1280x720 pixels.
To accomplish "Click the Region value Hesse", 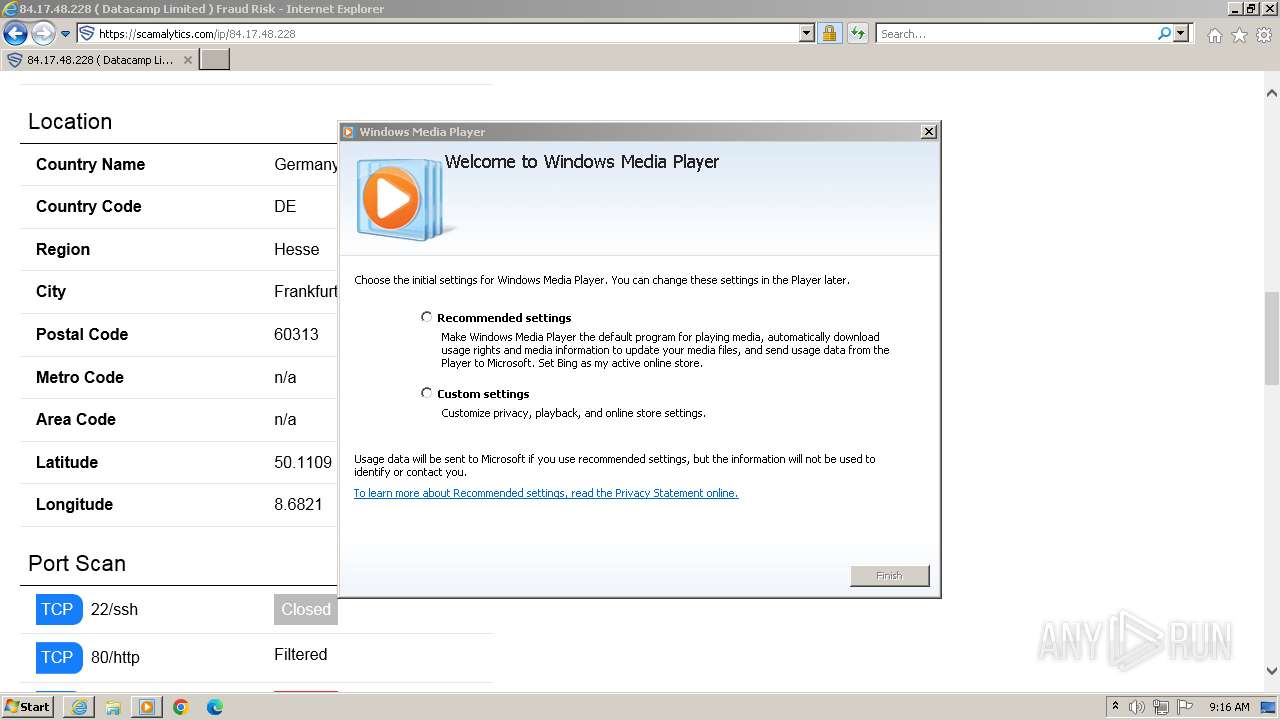I will coord(297,249).
